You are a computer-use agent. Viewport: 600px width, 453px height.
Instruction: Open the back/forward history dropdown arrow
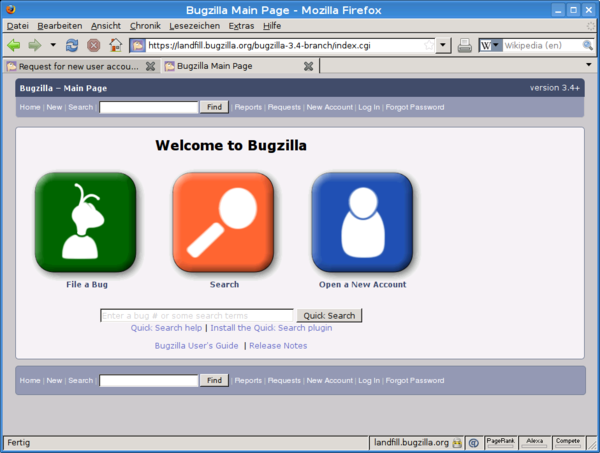click(x=53, y=45)
